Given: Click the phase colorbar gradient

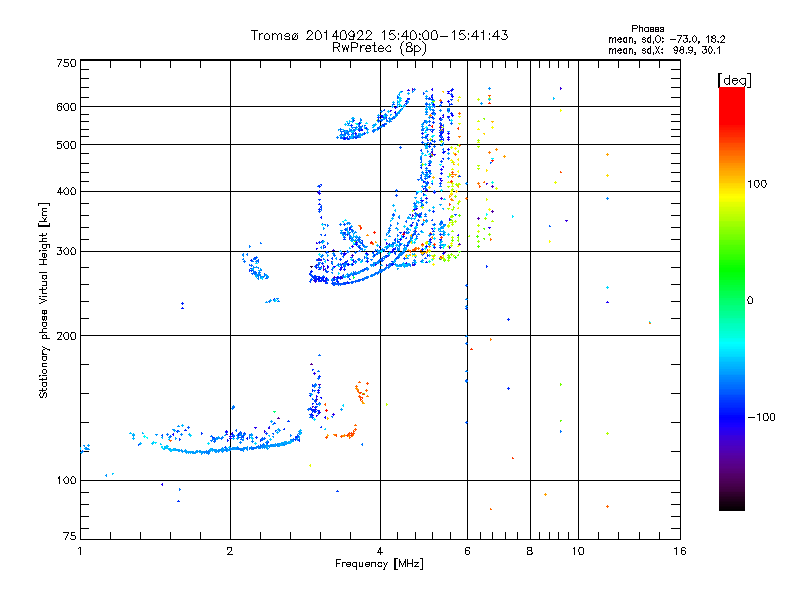Looking at the screenshot, I should point(732,298).
